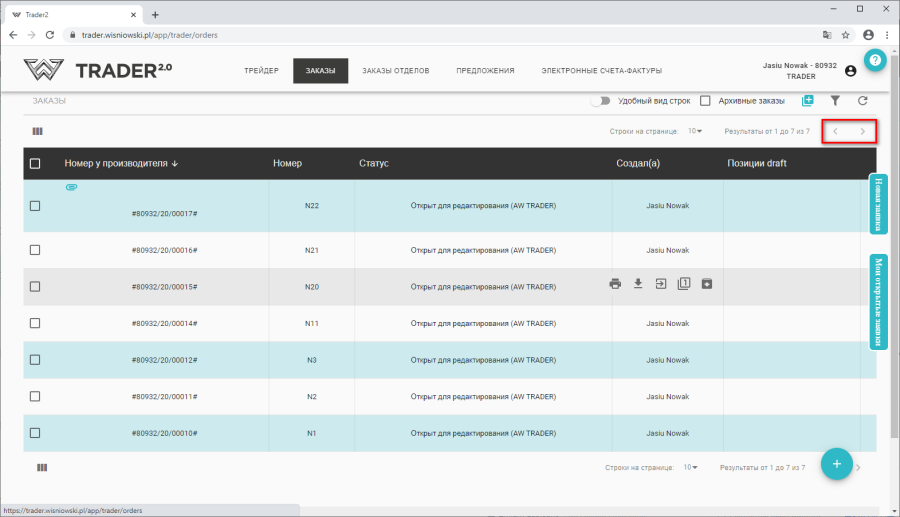Image resolution: width=900 pixels, height=517 pixels.
Task: Refresh the orders list
Action: click(x=862, y=101)
